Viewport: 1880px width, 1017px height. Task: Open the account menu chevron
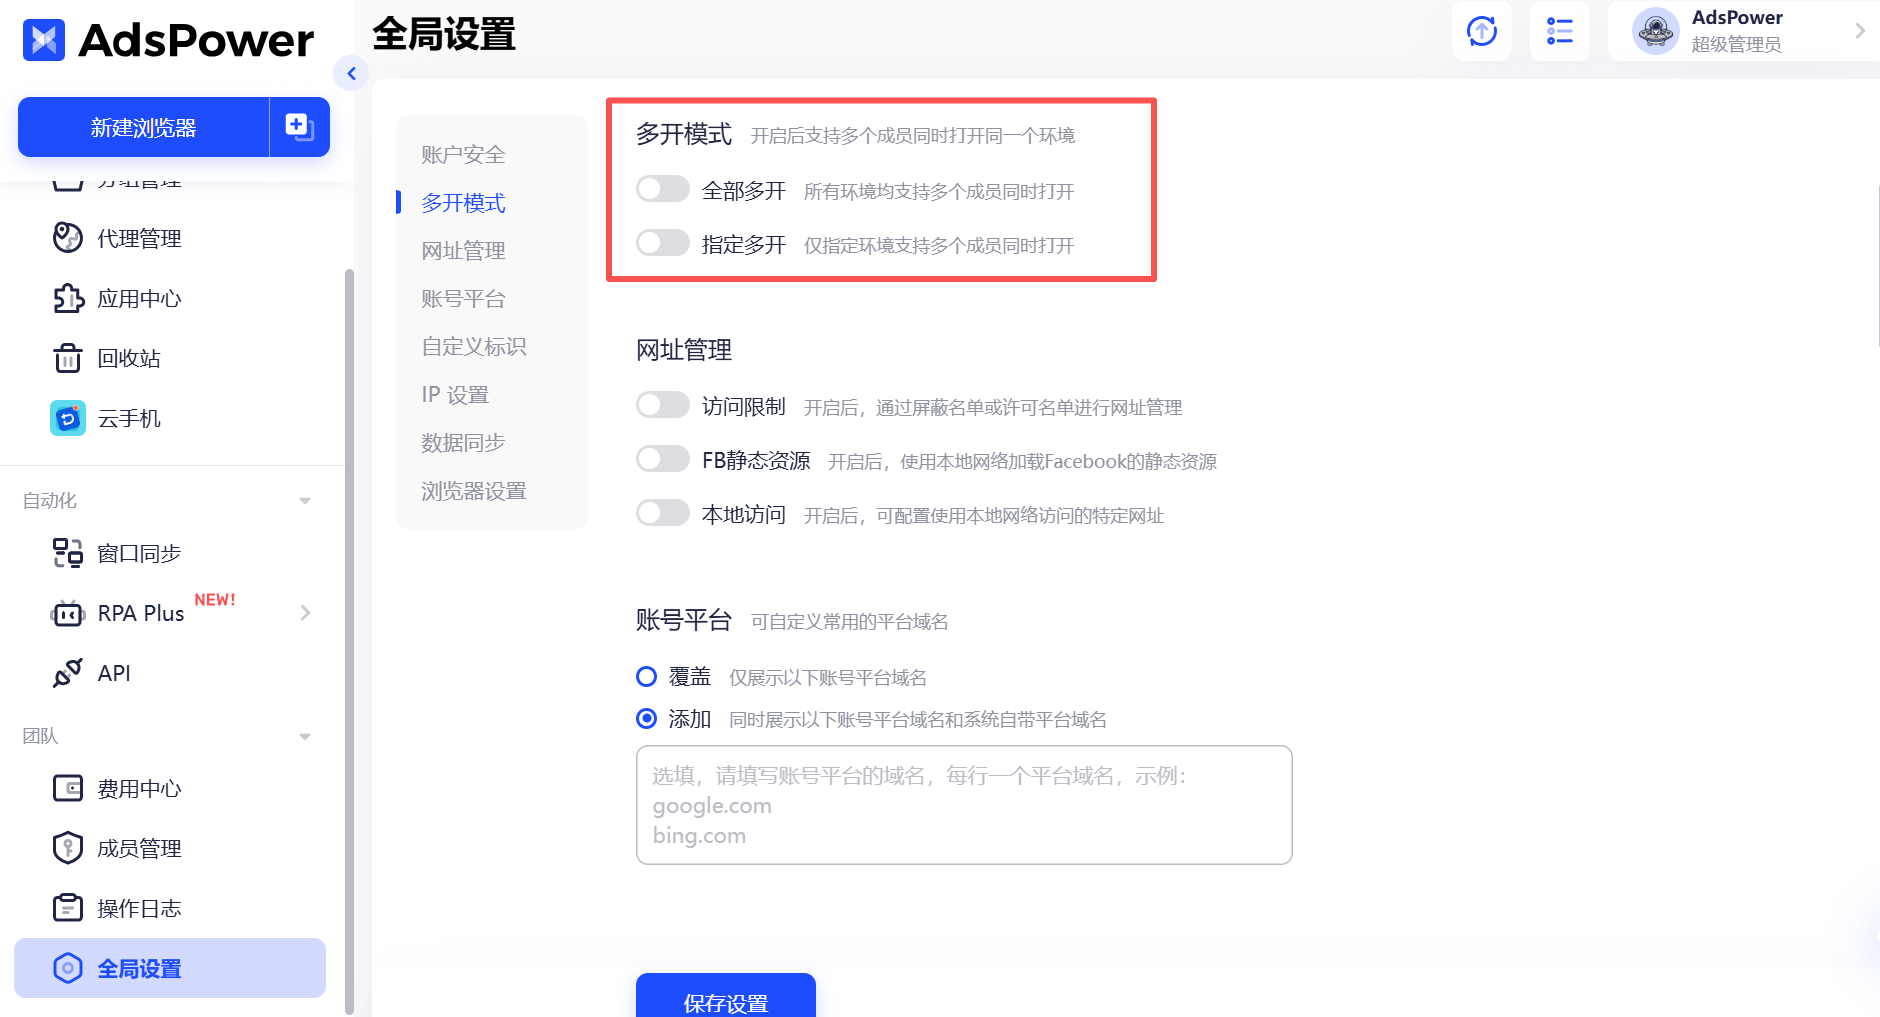pos(1860,31)
